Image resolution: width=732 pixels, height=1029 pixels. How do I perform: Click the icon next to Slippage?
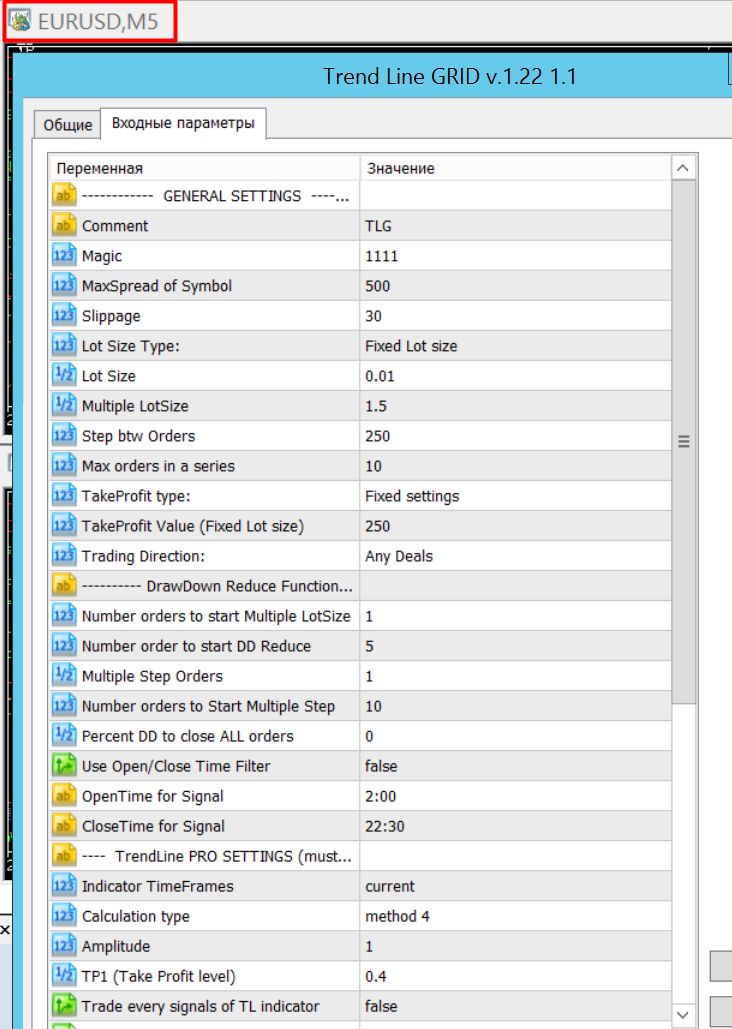(x=64, y=316)
